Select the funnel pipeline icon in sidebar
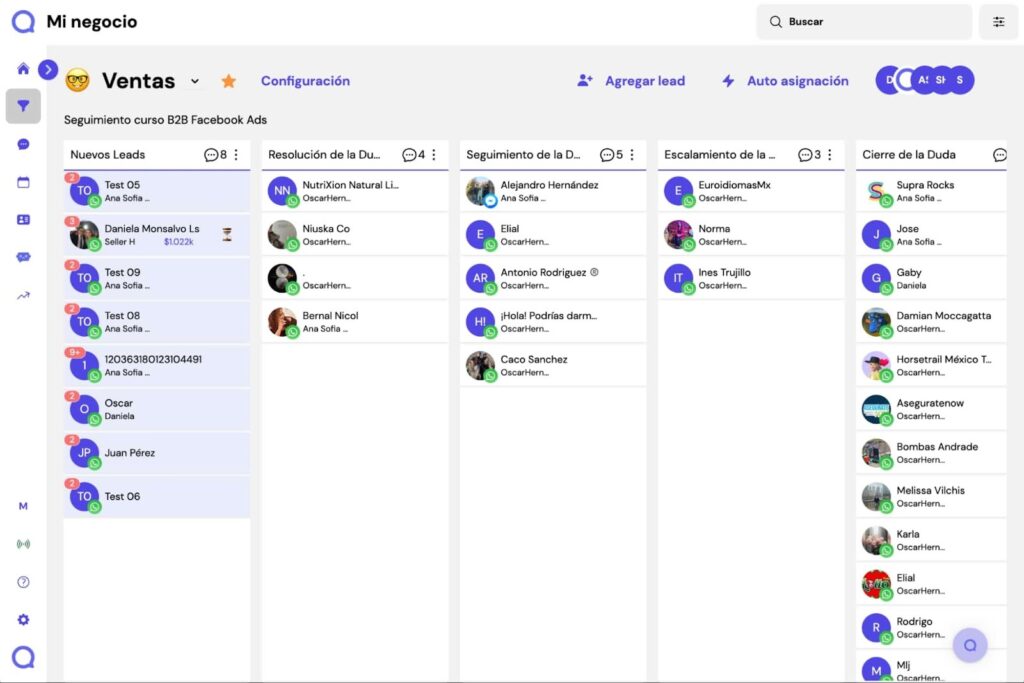1024x683 pixels. (23, 105)
